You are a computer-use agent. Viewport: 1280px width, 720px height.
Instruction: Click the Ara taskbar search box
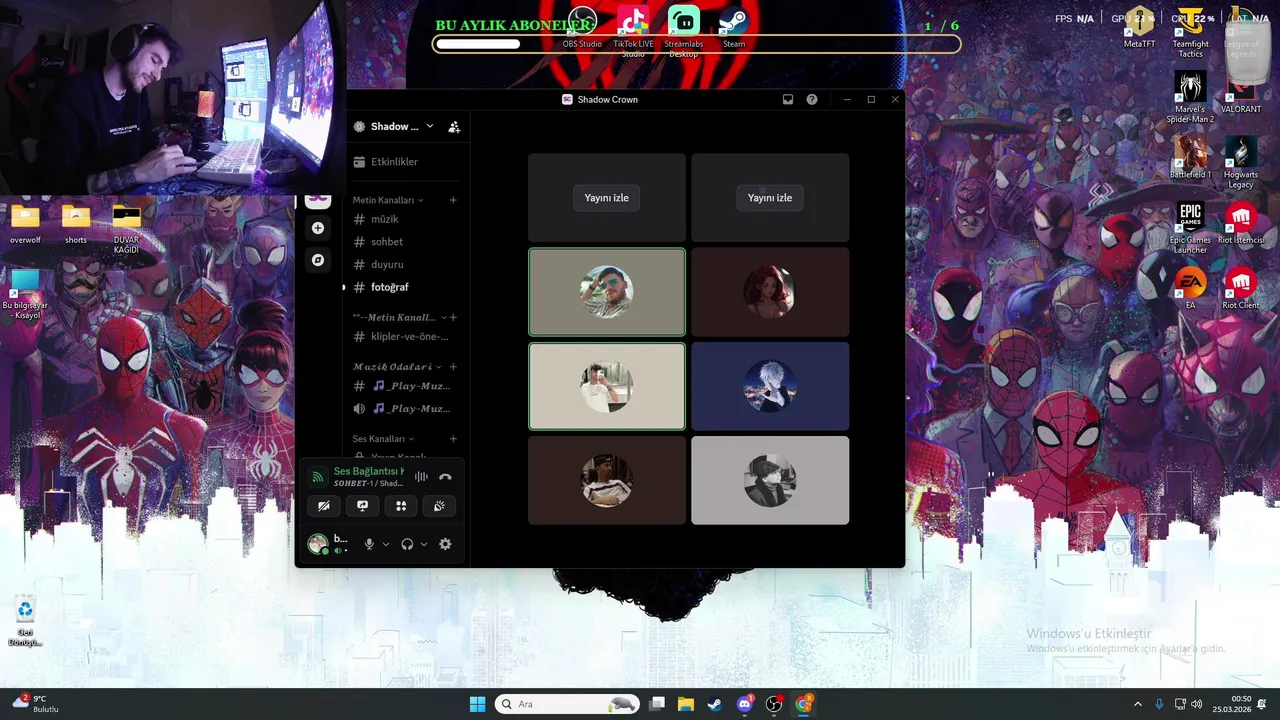pyautogui.click(x=568, y=704)
